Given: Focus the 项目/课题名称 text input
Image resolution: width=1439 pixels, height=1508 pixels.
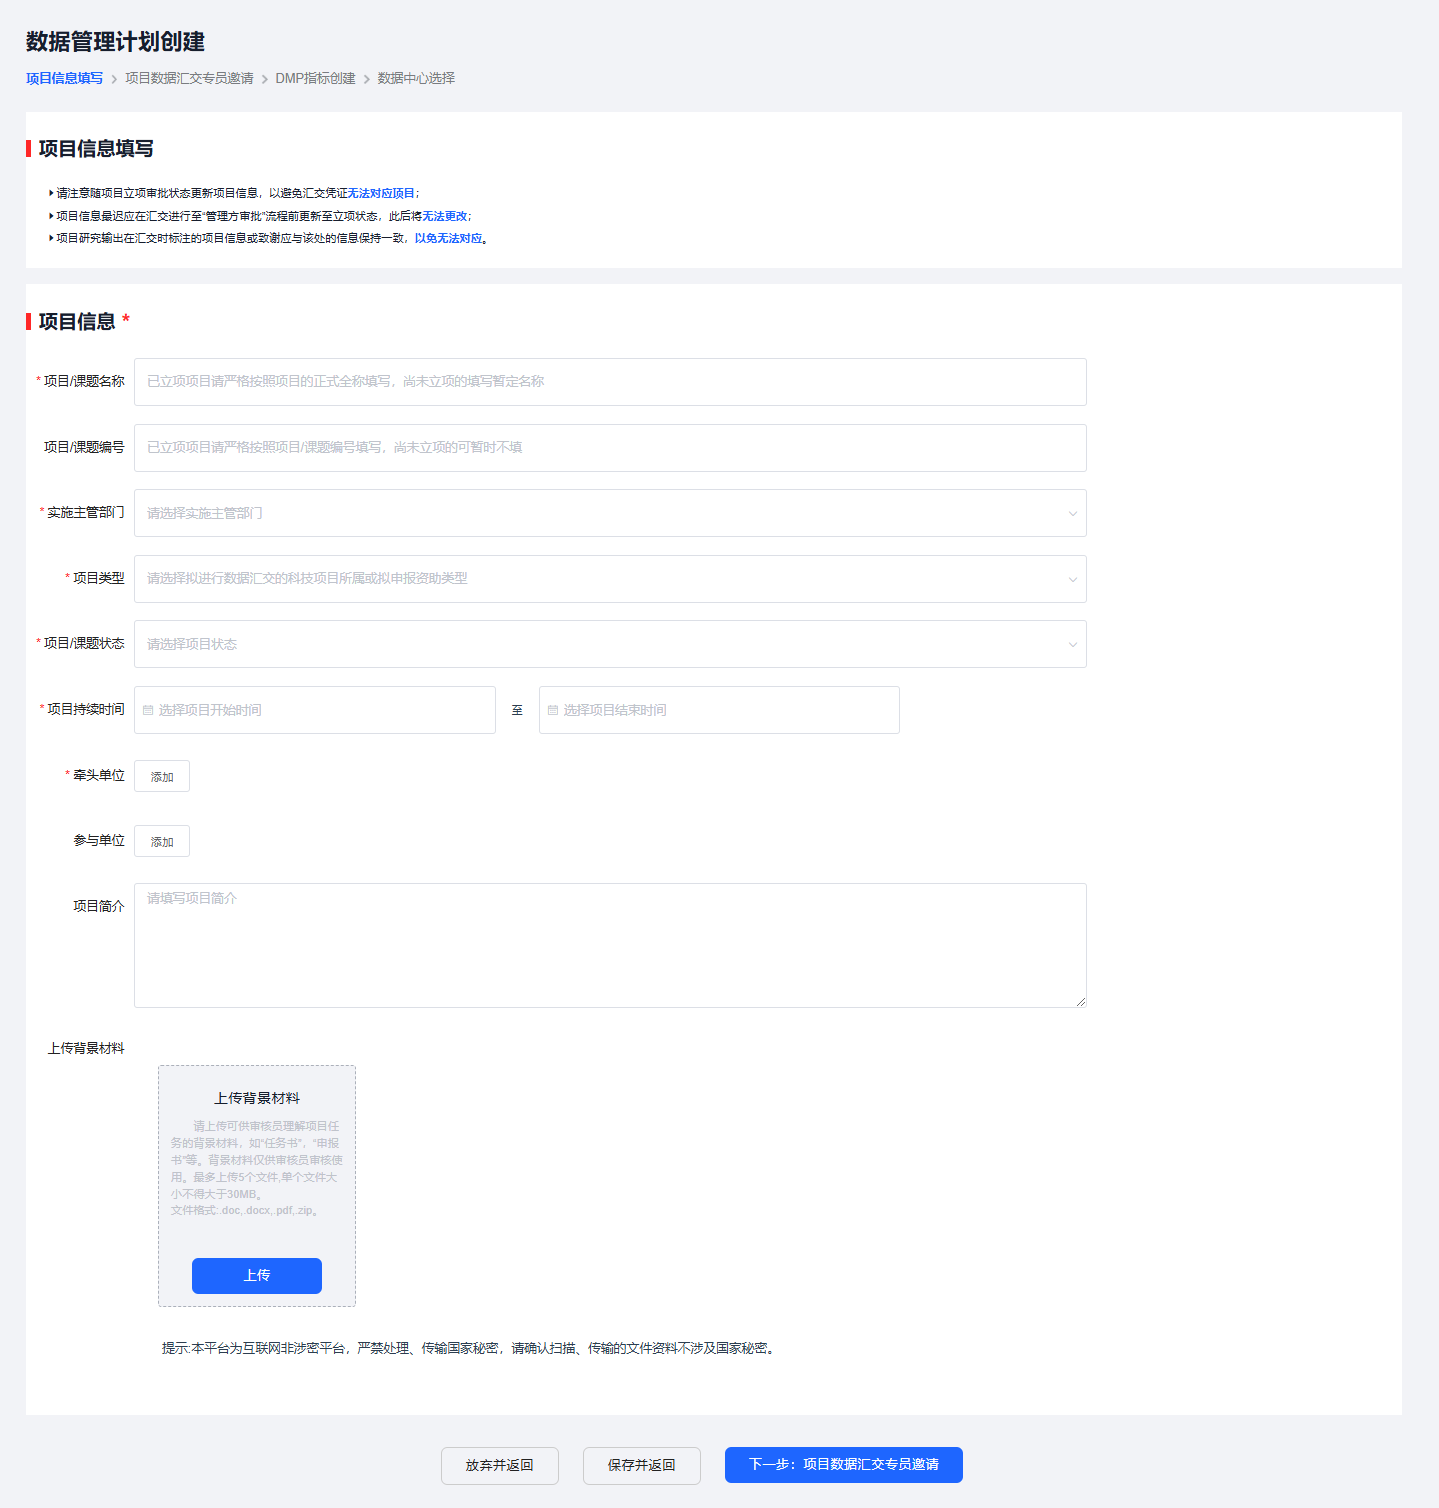Looking at the screenshot, I should (x=610, y=382).
